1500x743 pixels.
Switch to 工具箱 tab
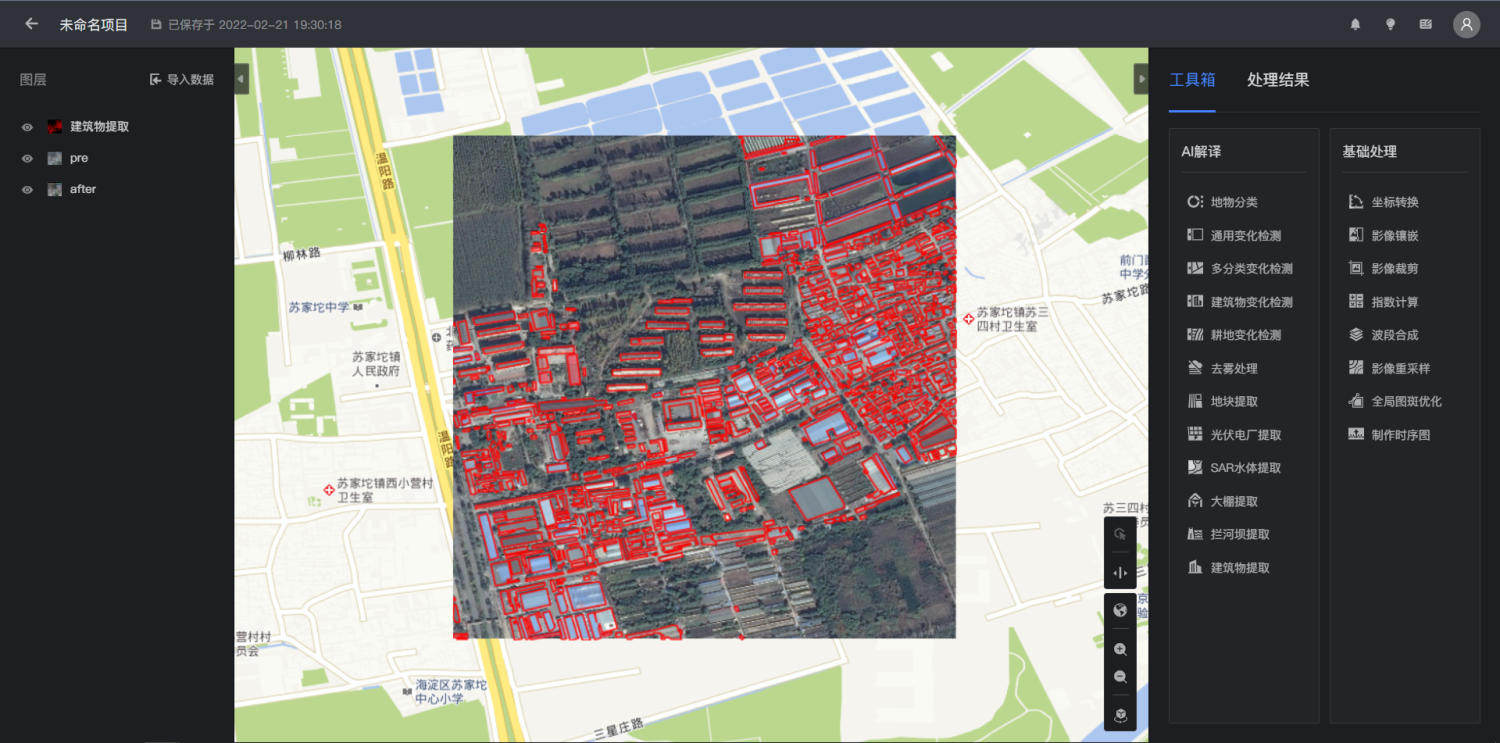click(1192, 80)
